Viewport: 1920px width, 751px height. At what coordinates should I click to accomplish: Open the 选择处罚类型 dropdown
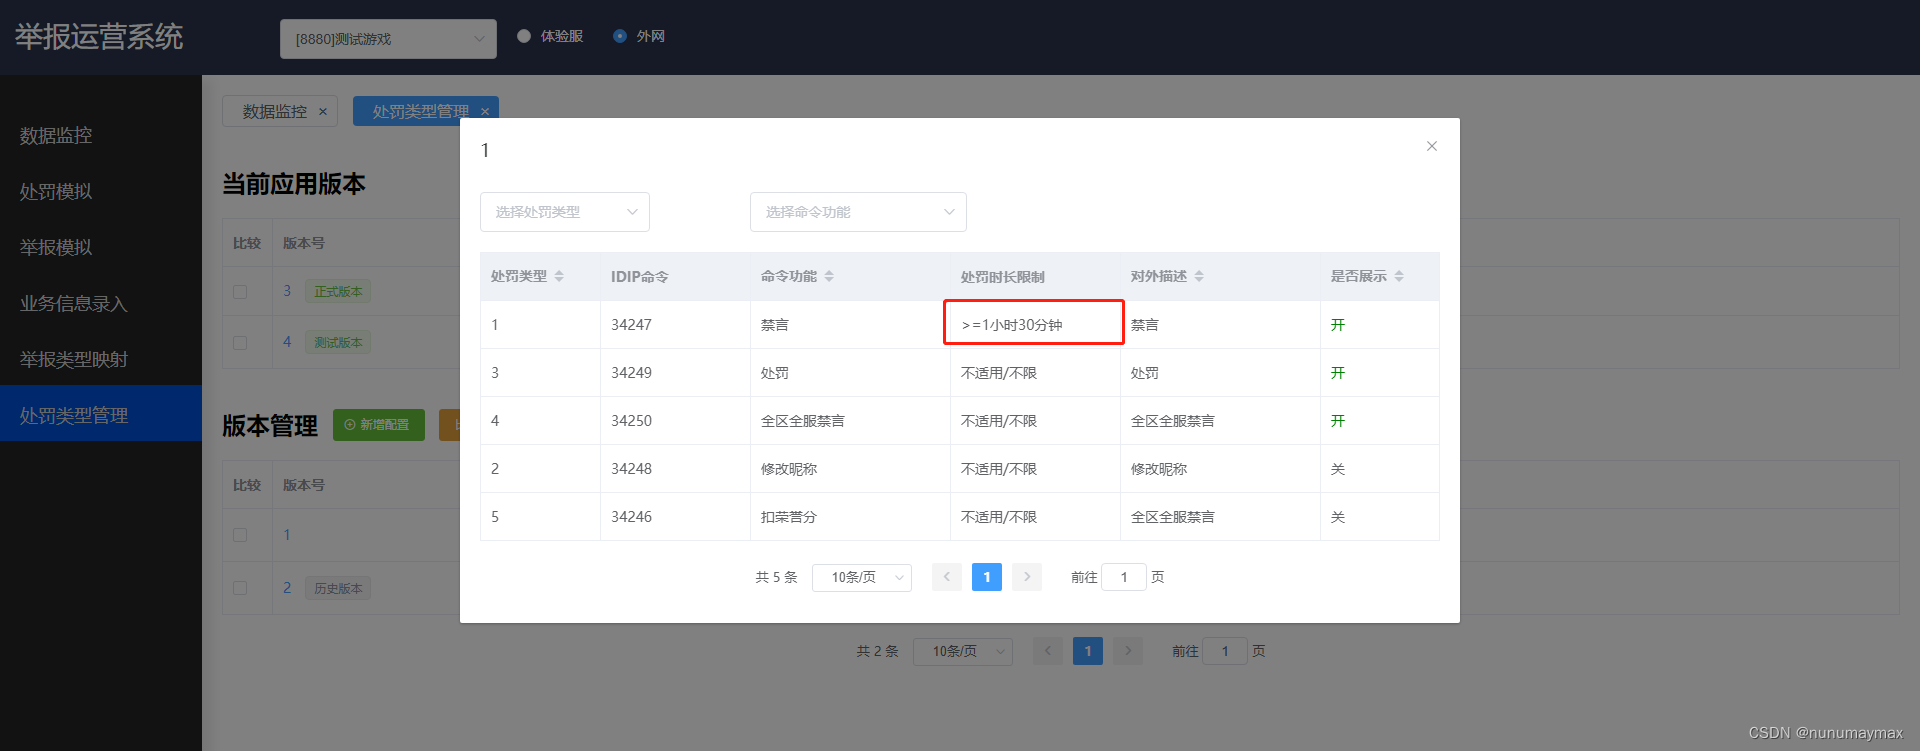[565, 212]
